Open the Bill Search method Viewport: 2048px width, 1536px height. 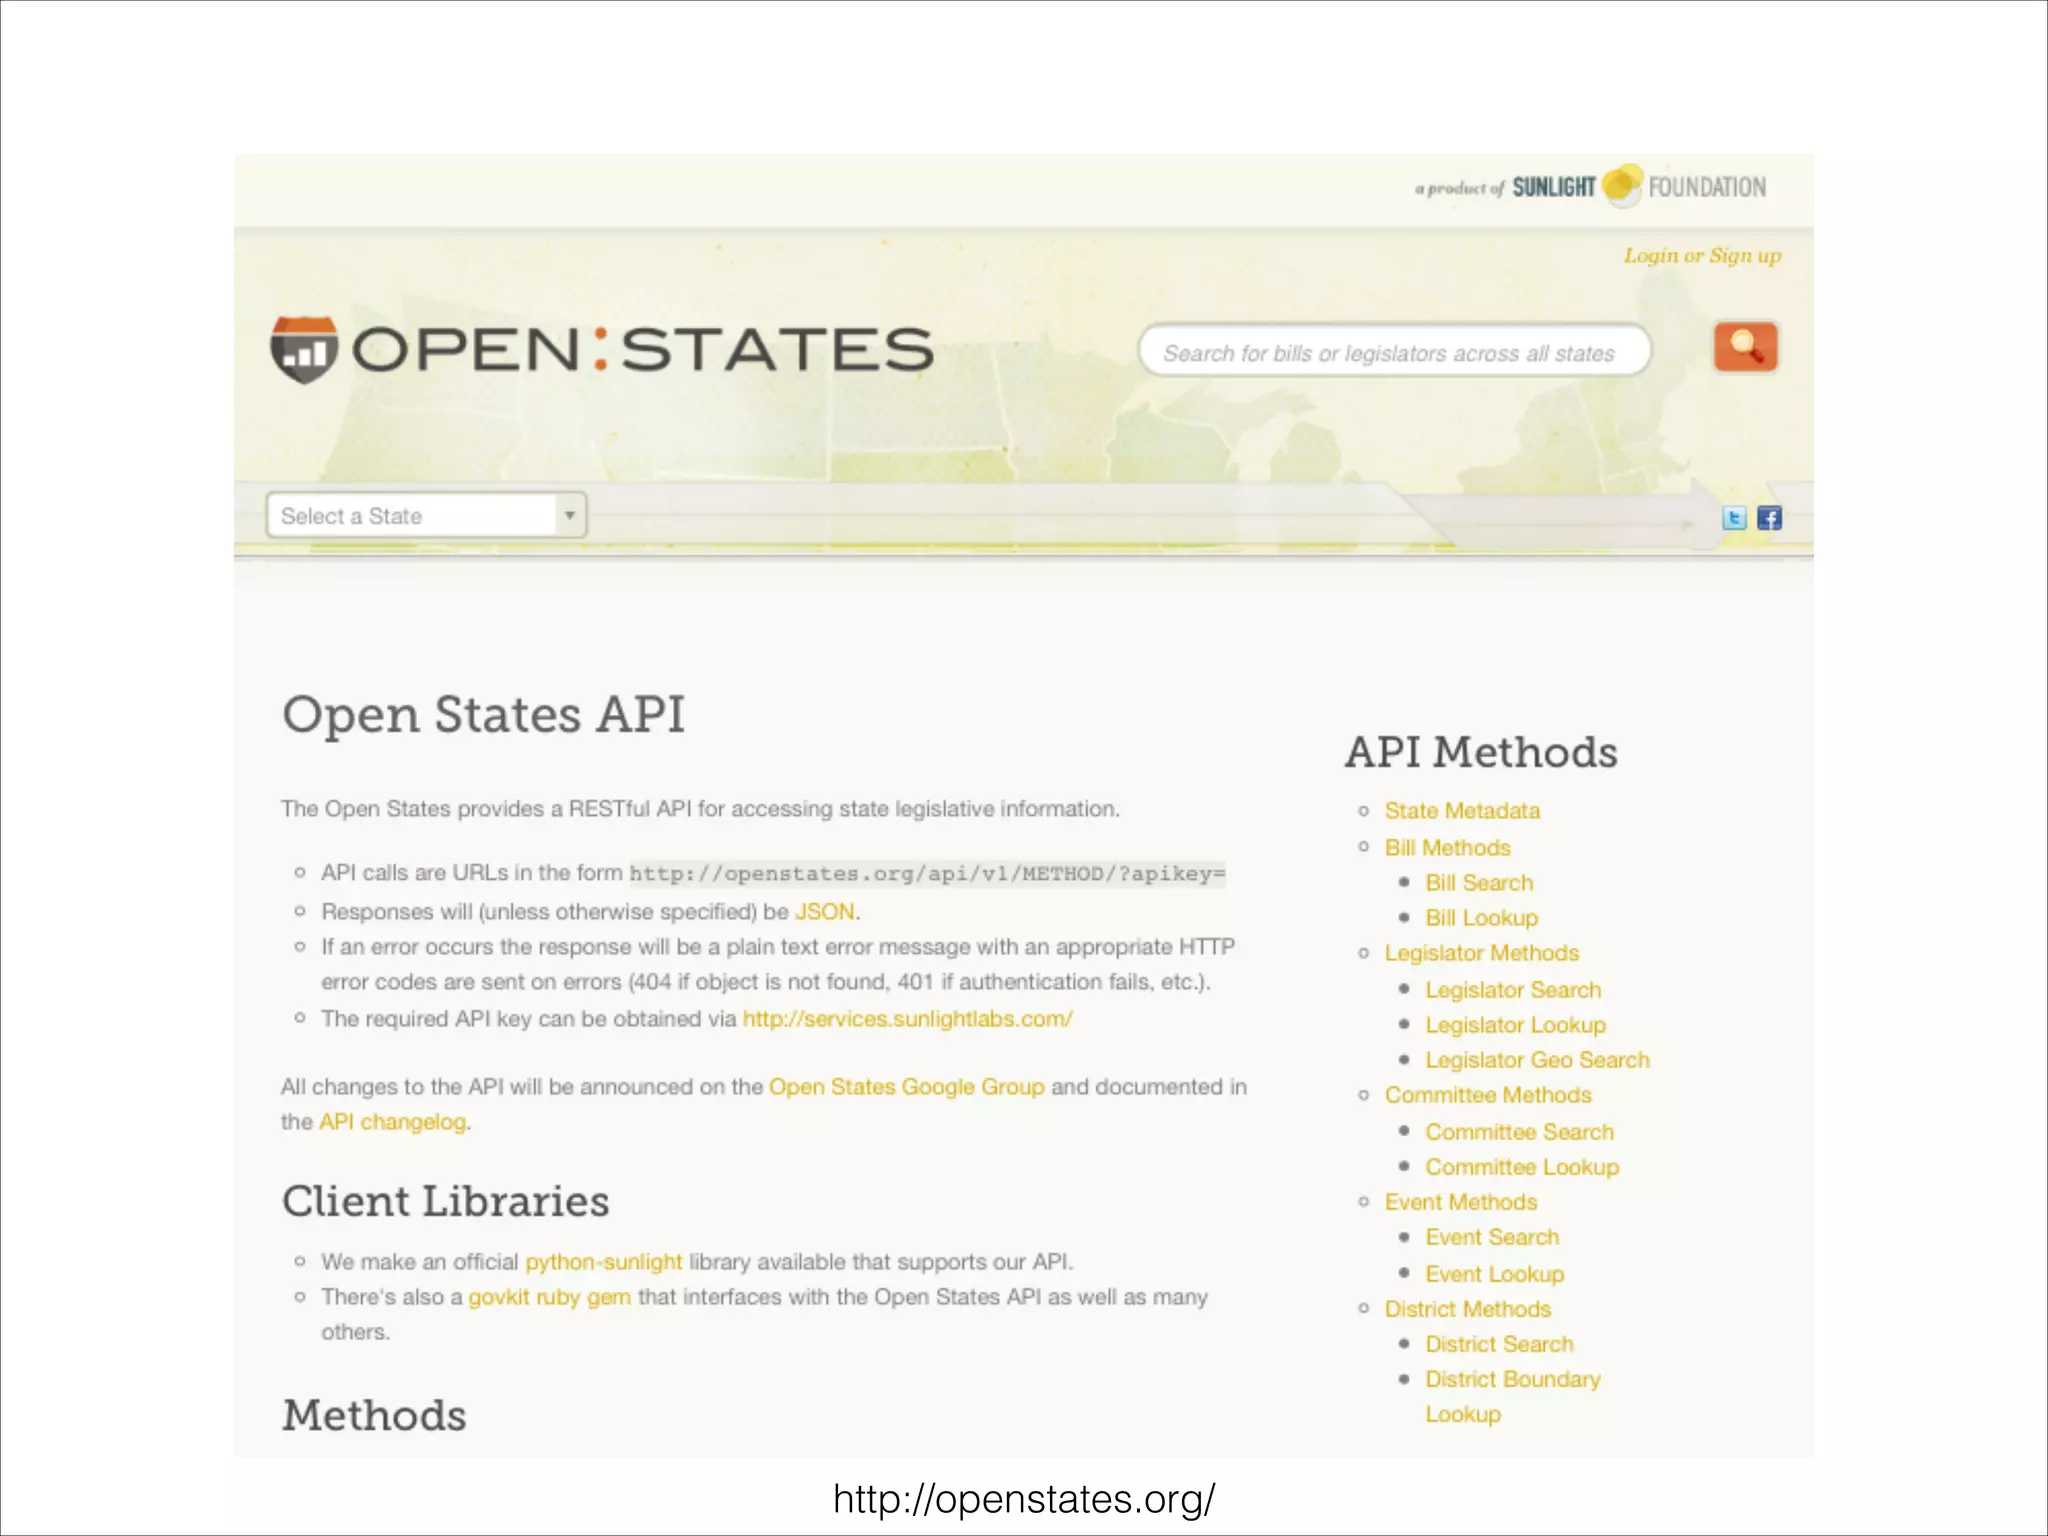[x=1479, y=883]
